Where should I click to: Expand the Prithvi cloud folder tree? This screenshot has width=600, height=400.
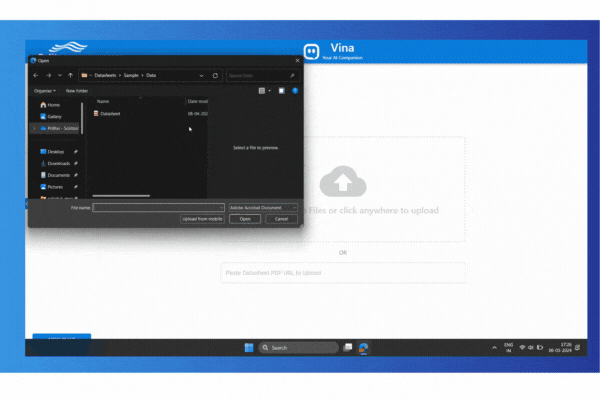click(x=35, y=128)
